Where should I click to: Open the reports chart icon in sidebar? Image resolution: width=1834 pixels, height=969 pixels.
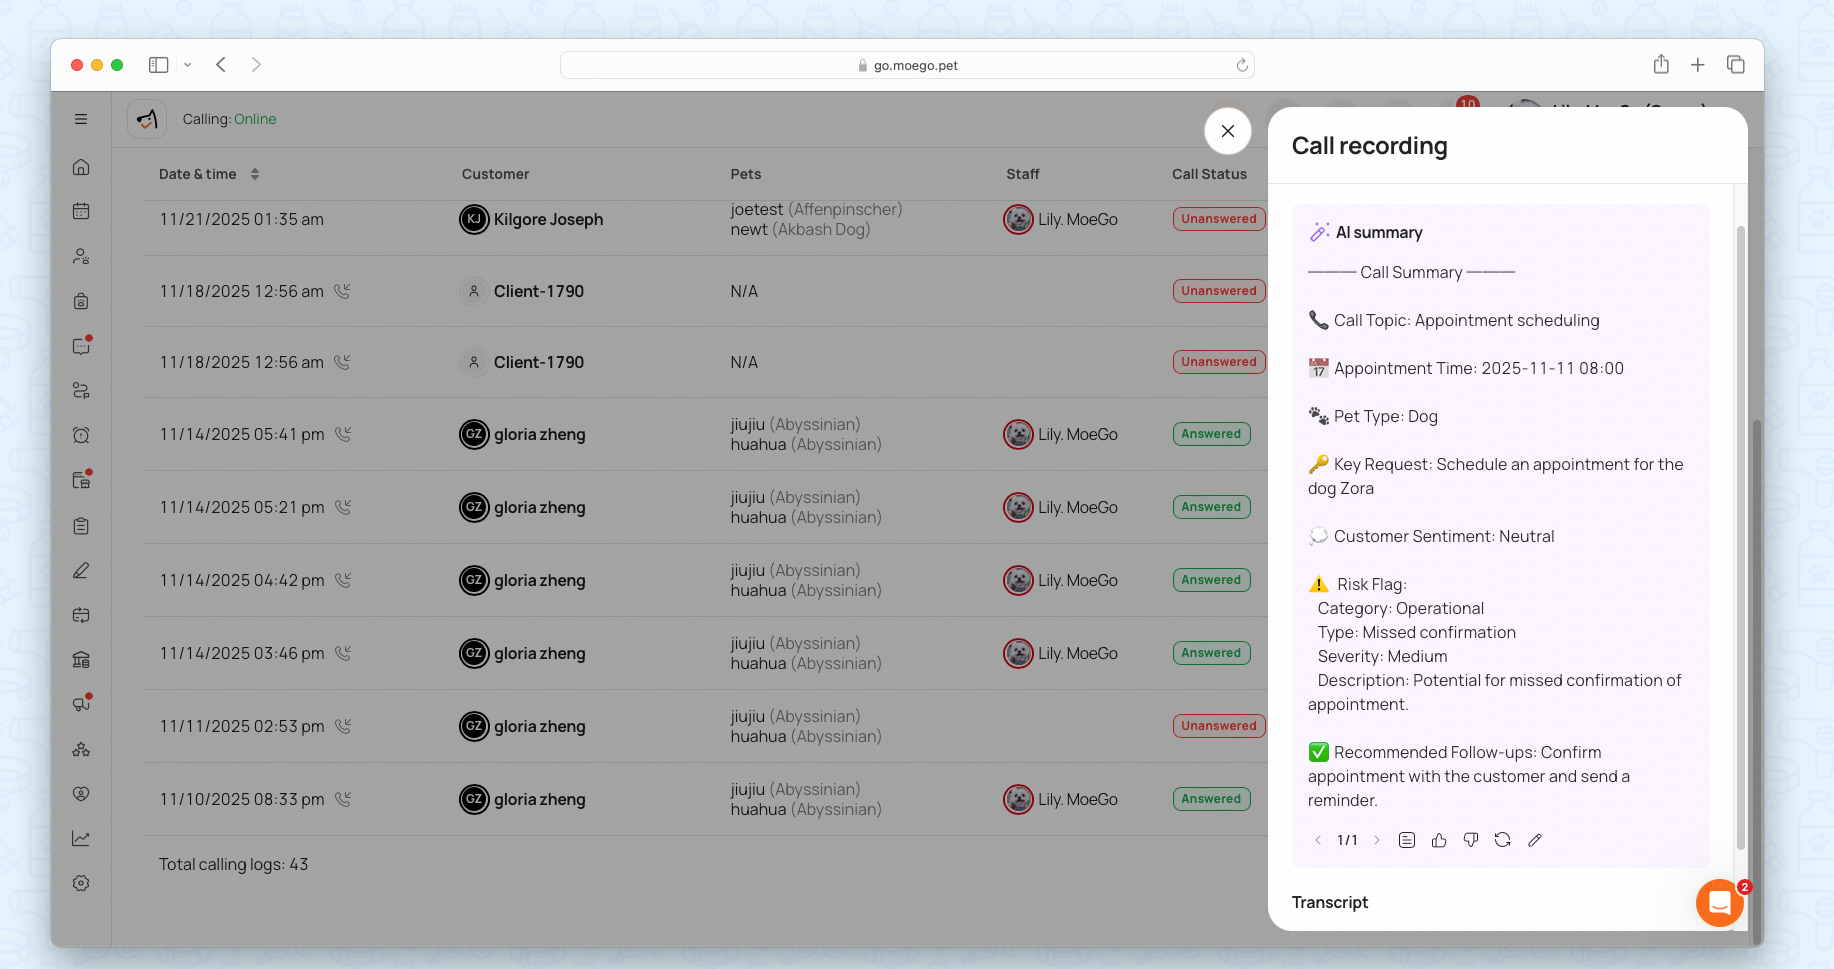(81, 838)
